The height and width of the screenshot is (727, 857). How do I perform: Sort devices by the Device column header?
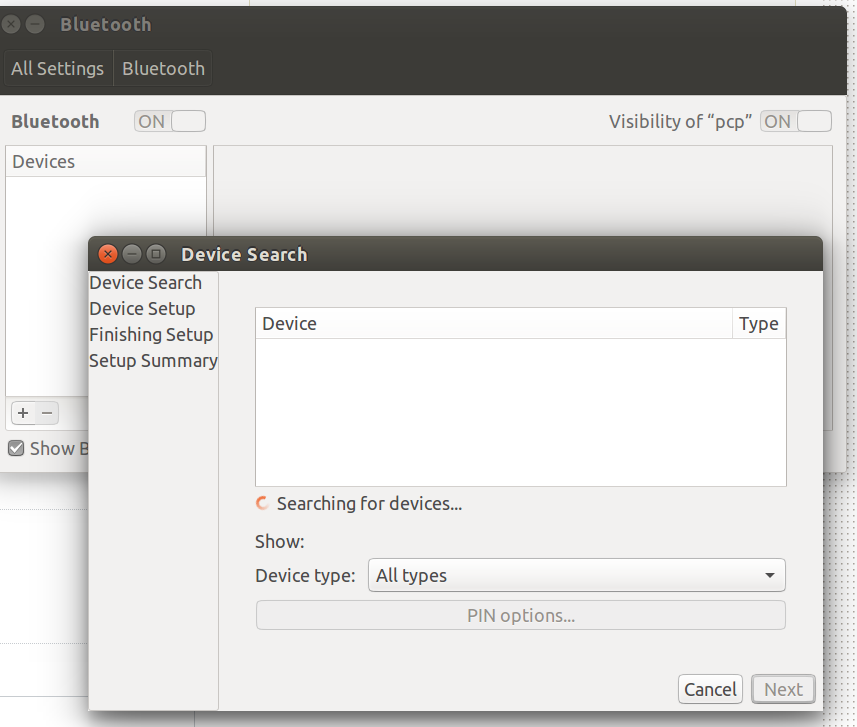tap(493, 324)
